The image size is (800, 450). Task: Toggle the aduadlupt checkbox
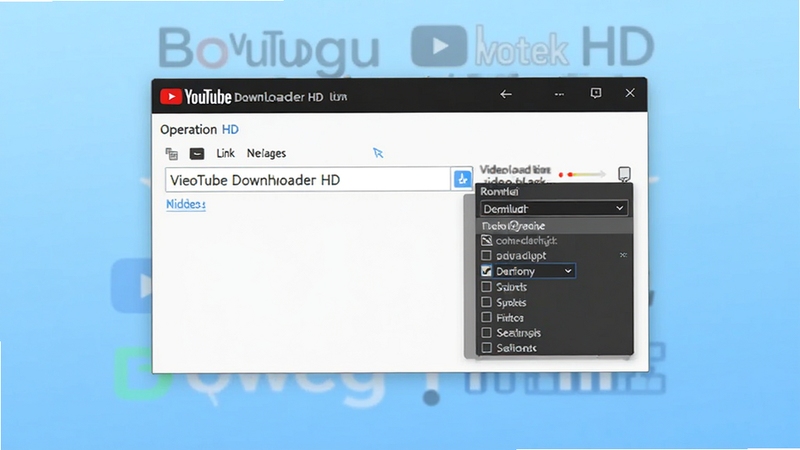[486, 255]
